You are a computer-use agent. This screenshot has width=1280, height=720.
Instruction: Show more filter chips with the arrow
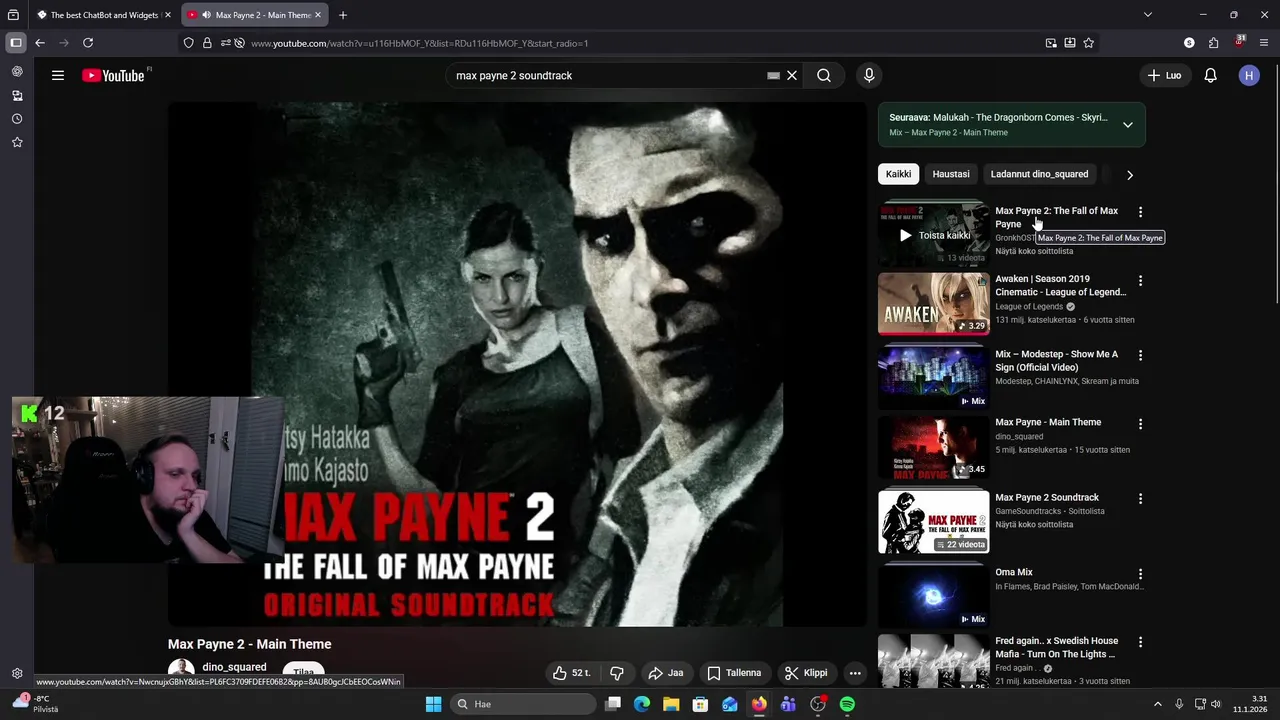(x=1130, y=175)
